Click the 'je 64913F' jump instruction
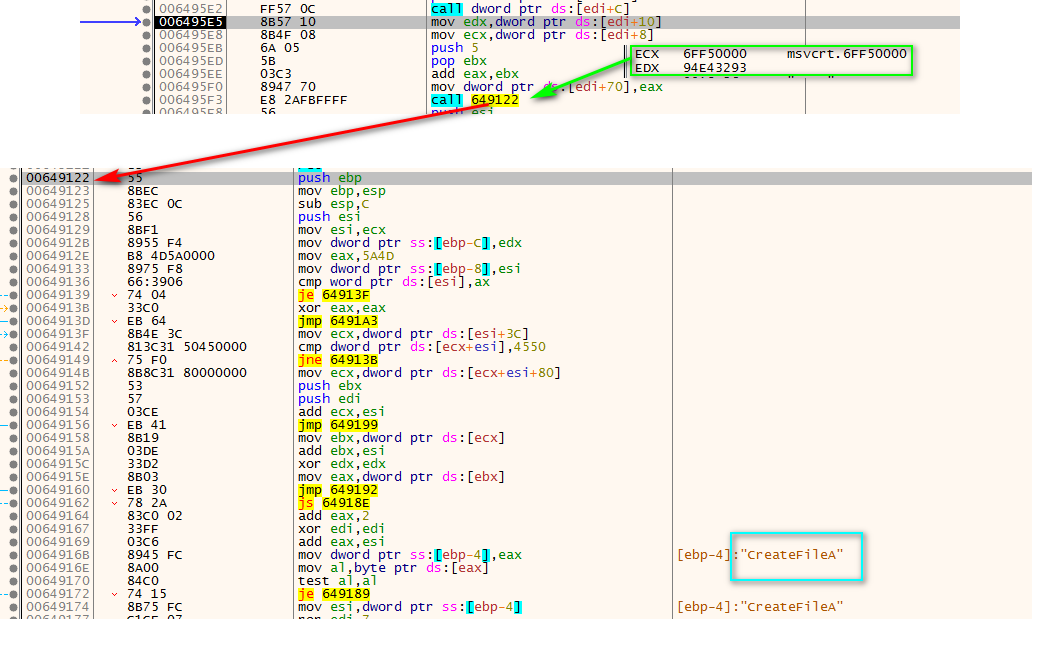Viewport: 1040px width, 652px height. click(x=334, y=295)
